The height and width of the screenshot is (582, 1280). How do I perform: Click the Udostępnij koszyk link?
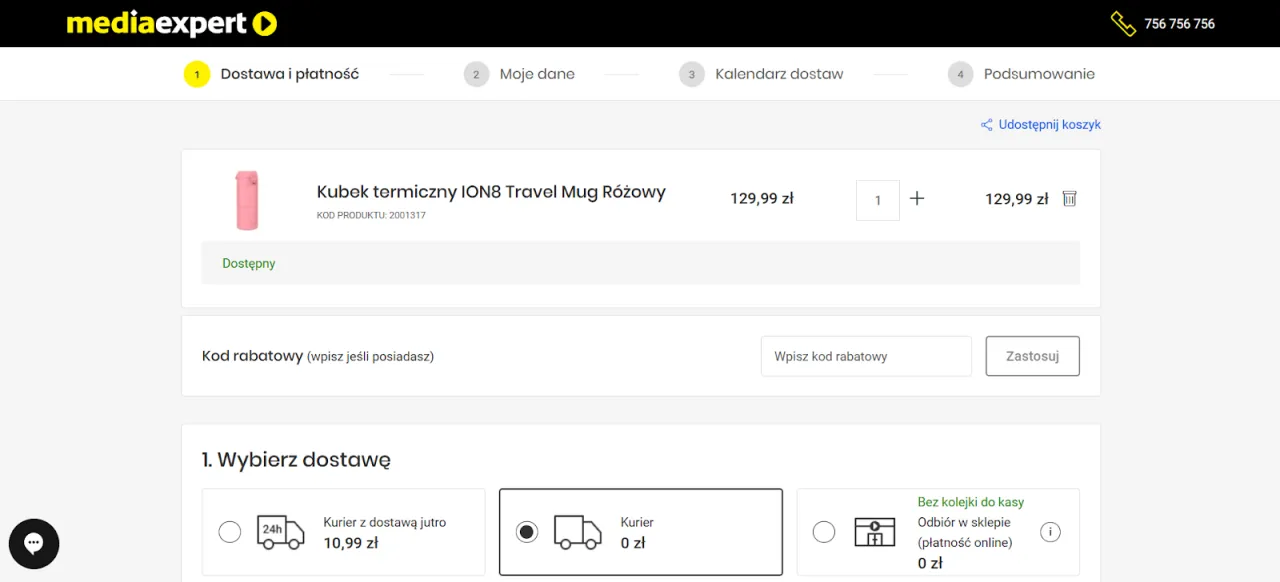pos(1049,125)
